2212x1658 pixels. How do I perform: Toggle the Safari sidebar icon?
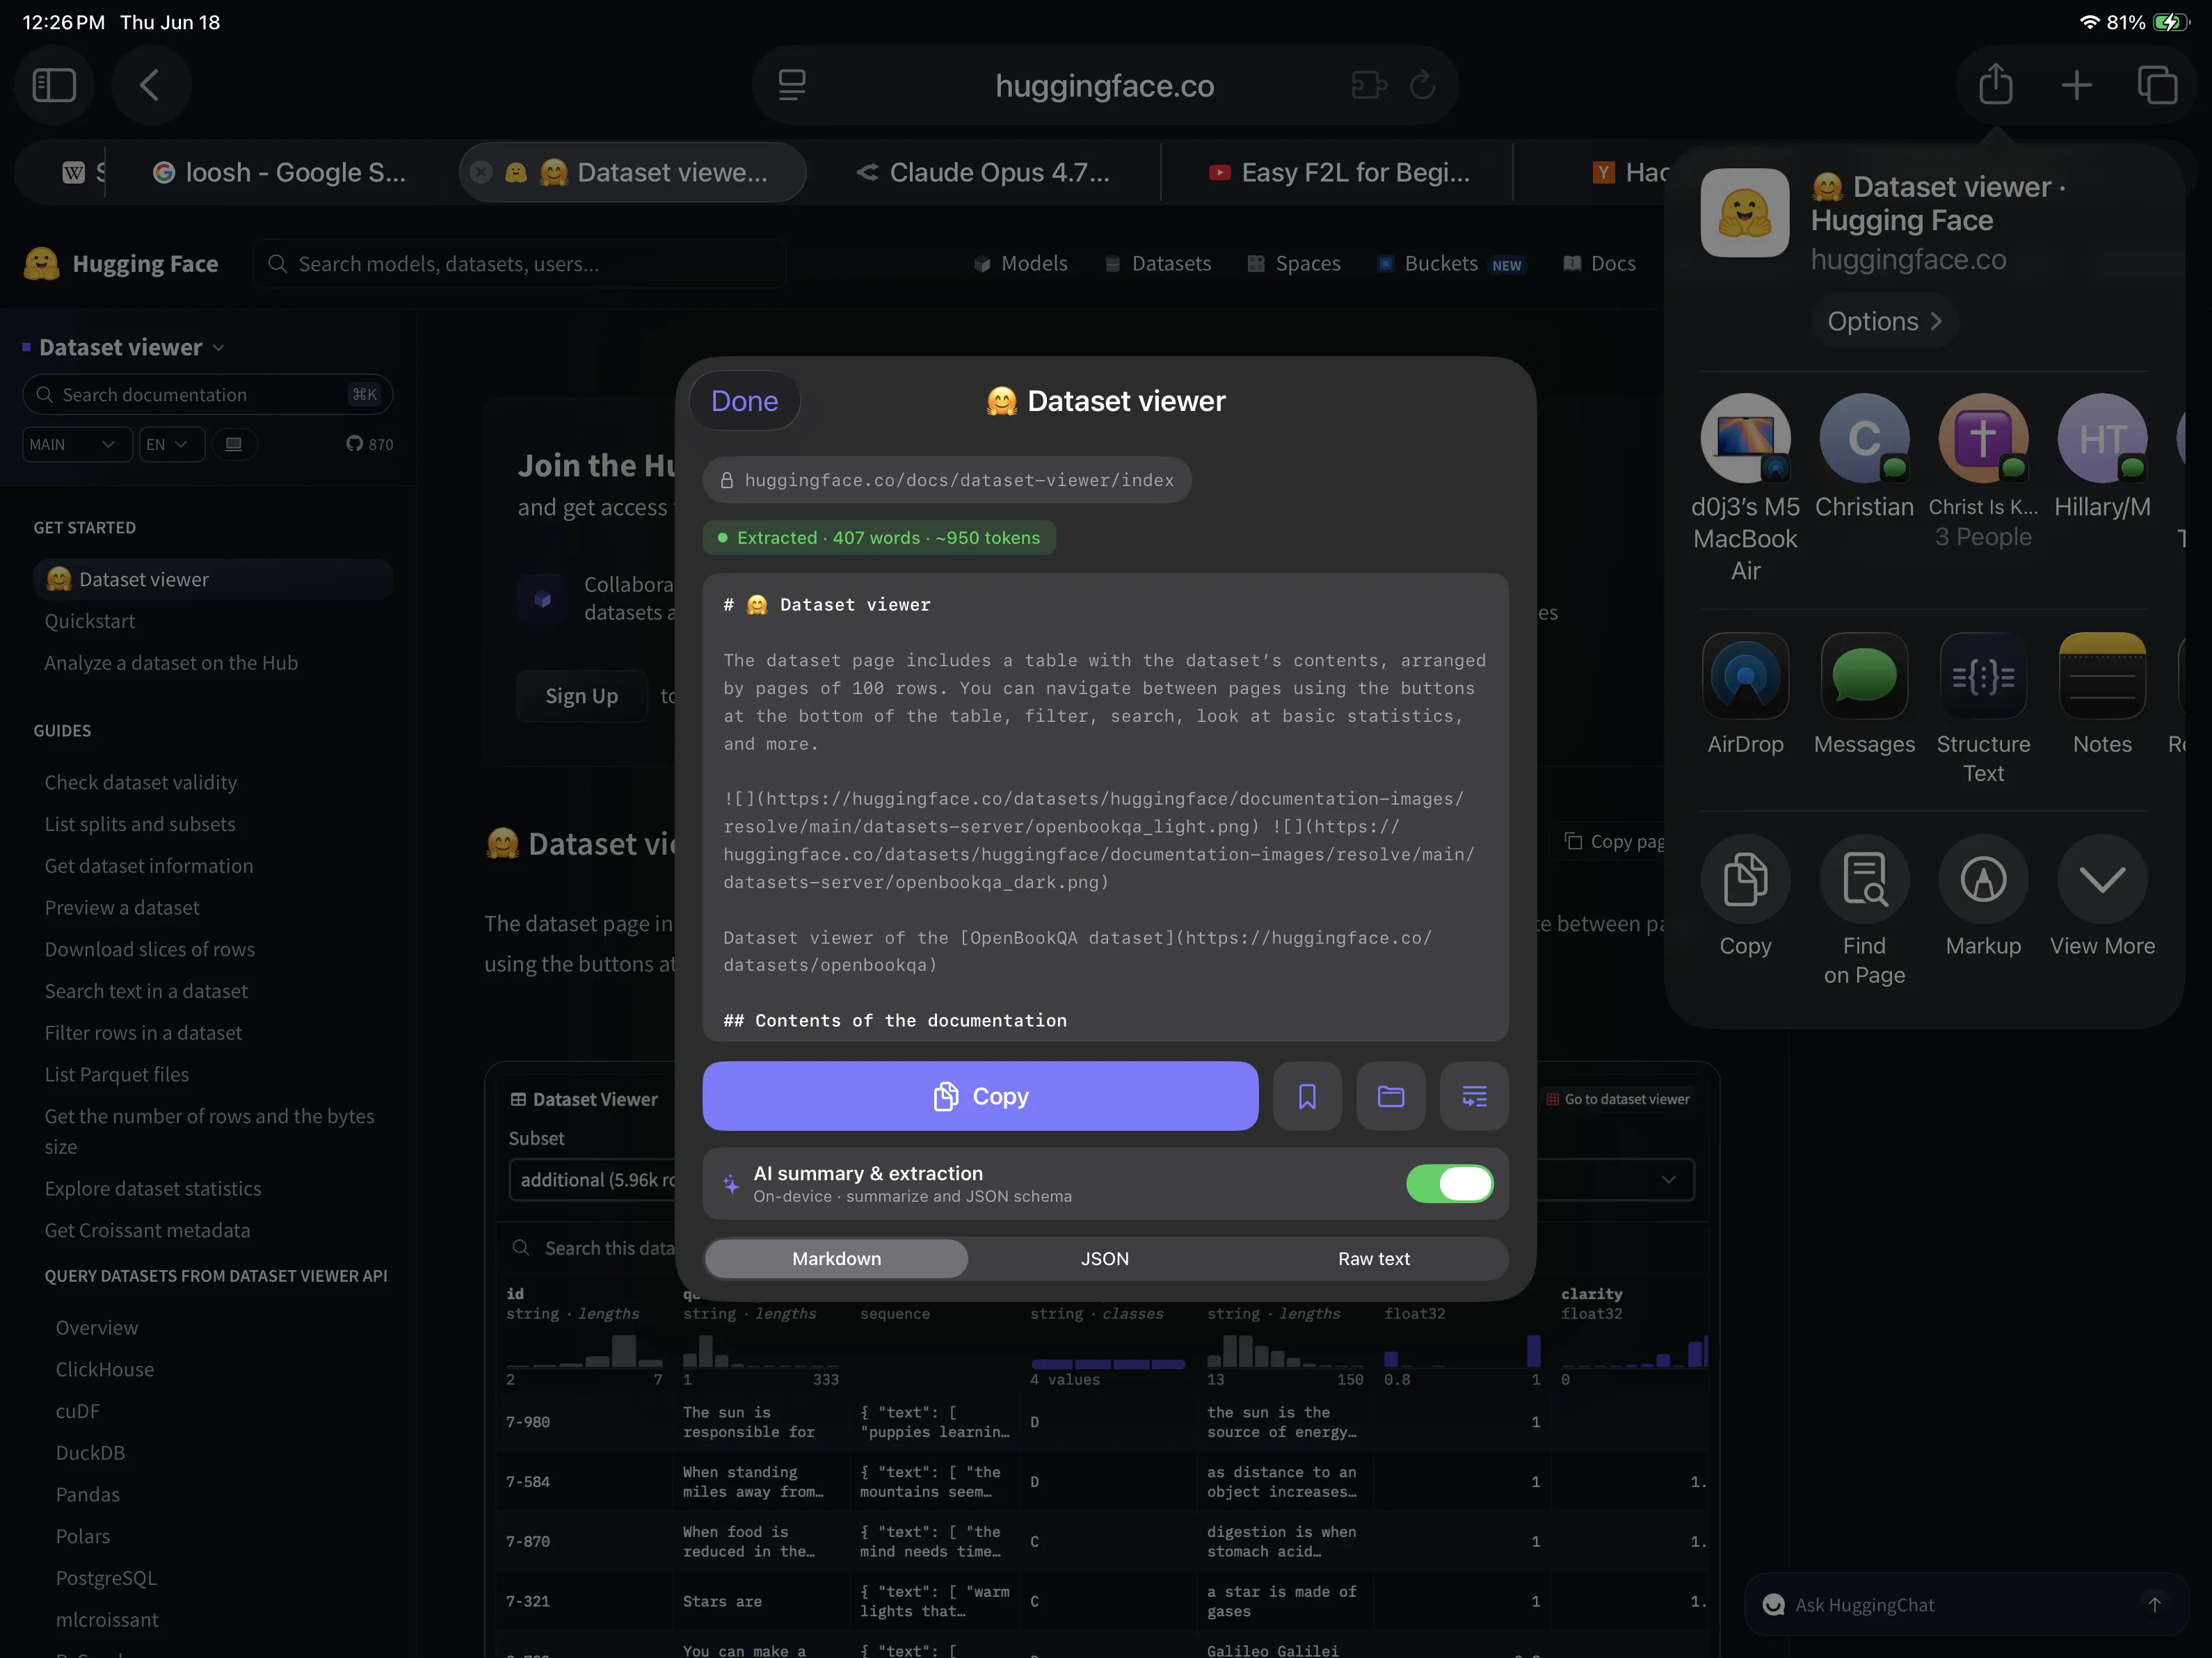[54, 85]
